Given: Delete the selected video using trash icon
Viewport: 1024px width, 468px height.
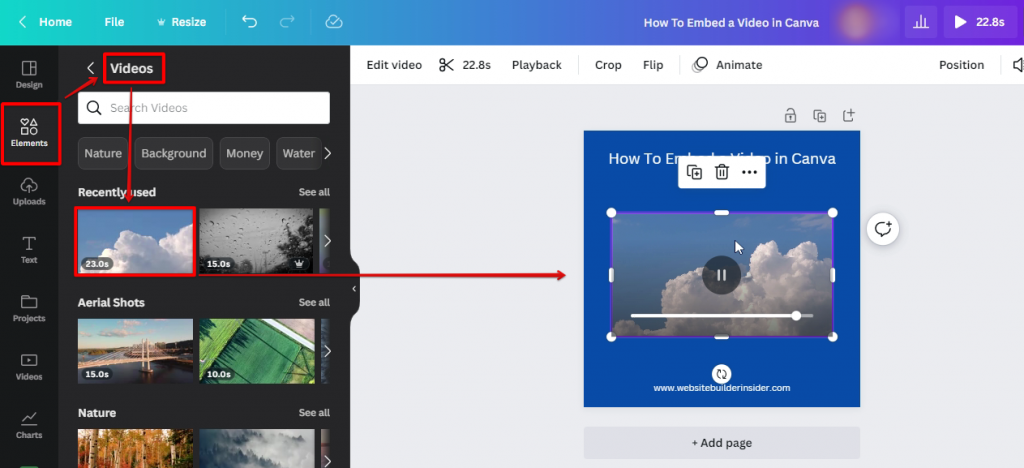Looking at the screenshot, I should 721,173.
